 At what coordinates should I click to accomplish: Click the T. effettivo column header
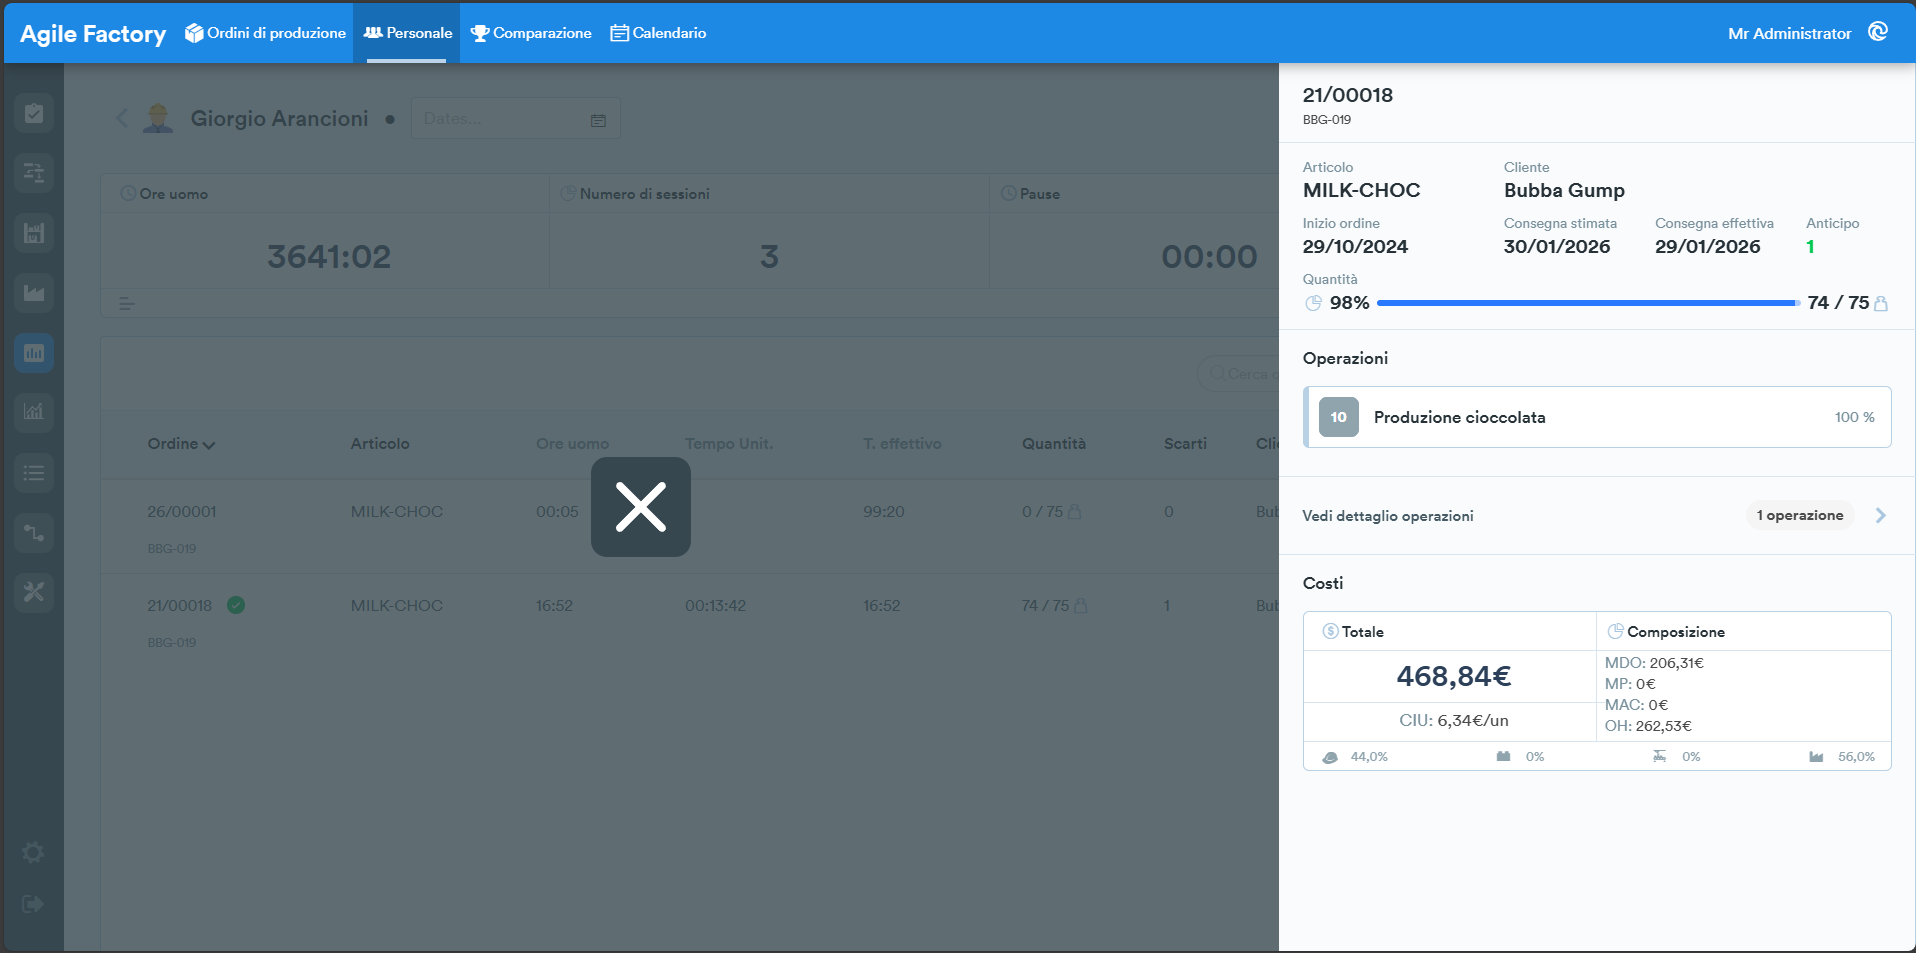(902, 443)
